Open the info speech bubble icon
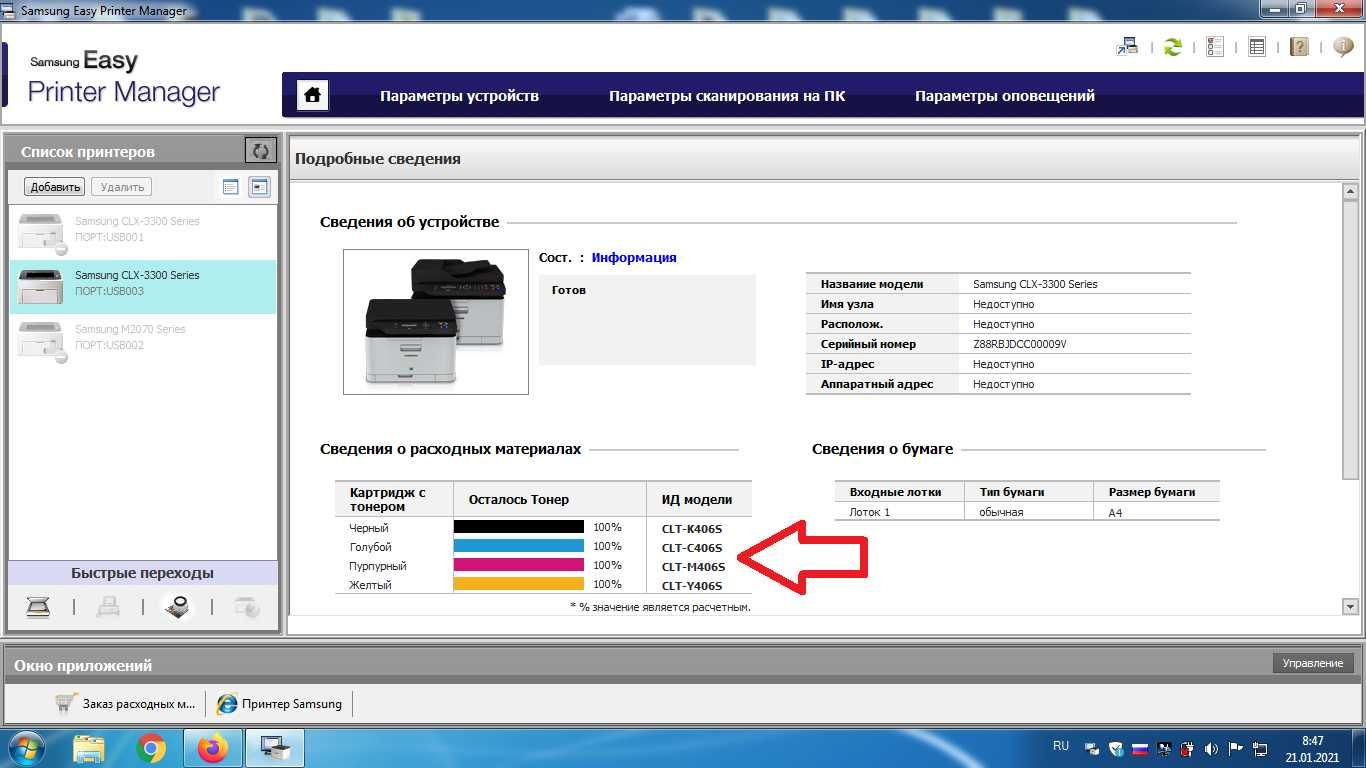This screenshot has height=768, width=1366. tap(1342, 47)
